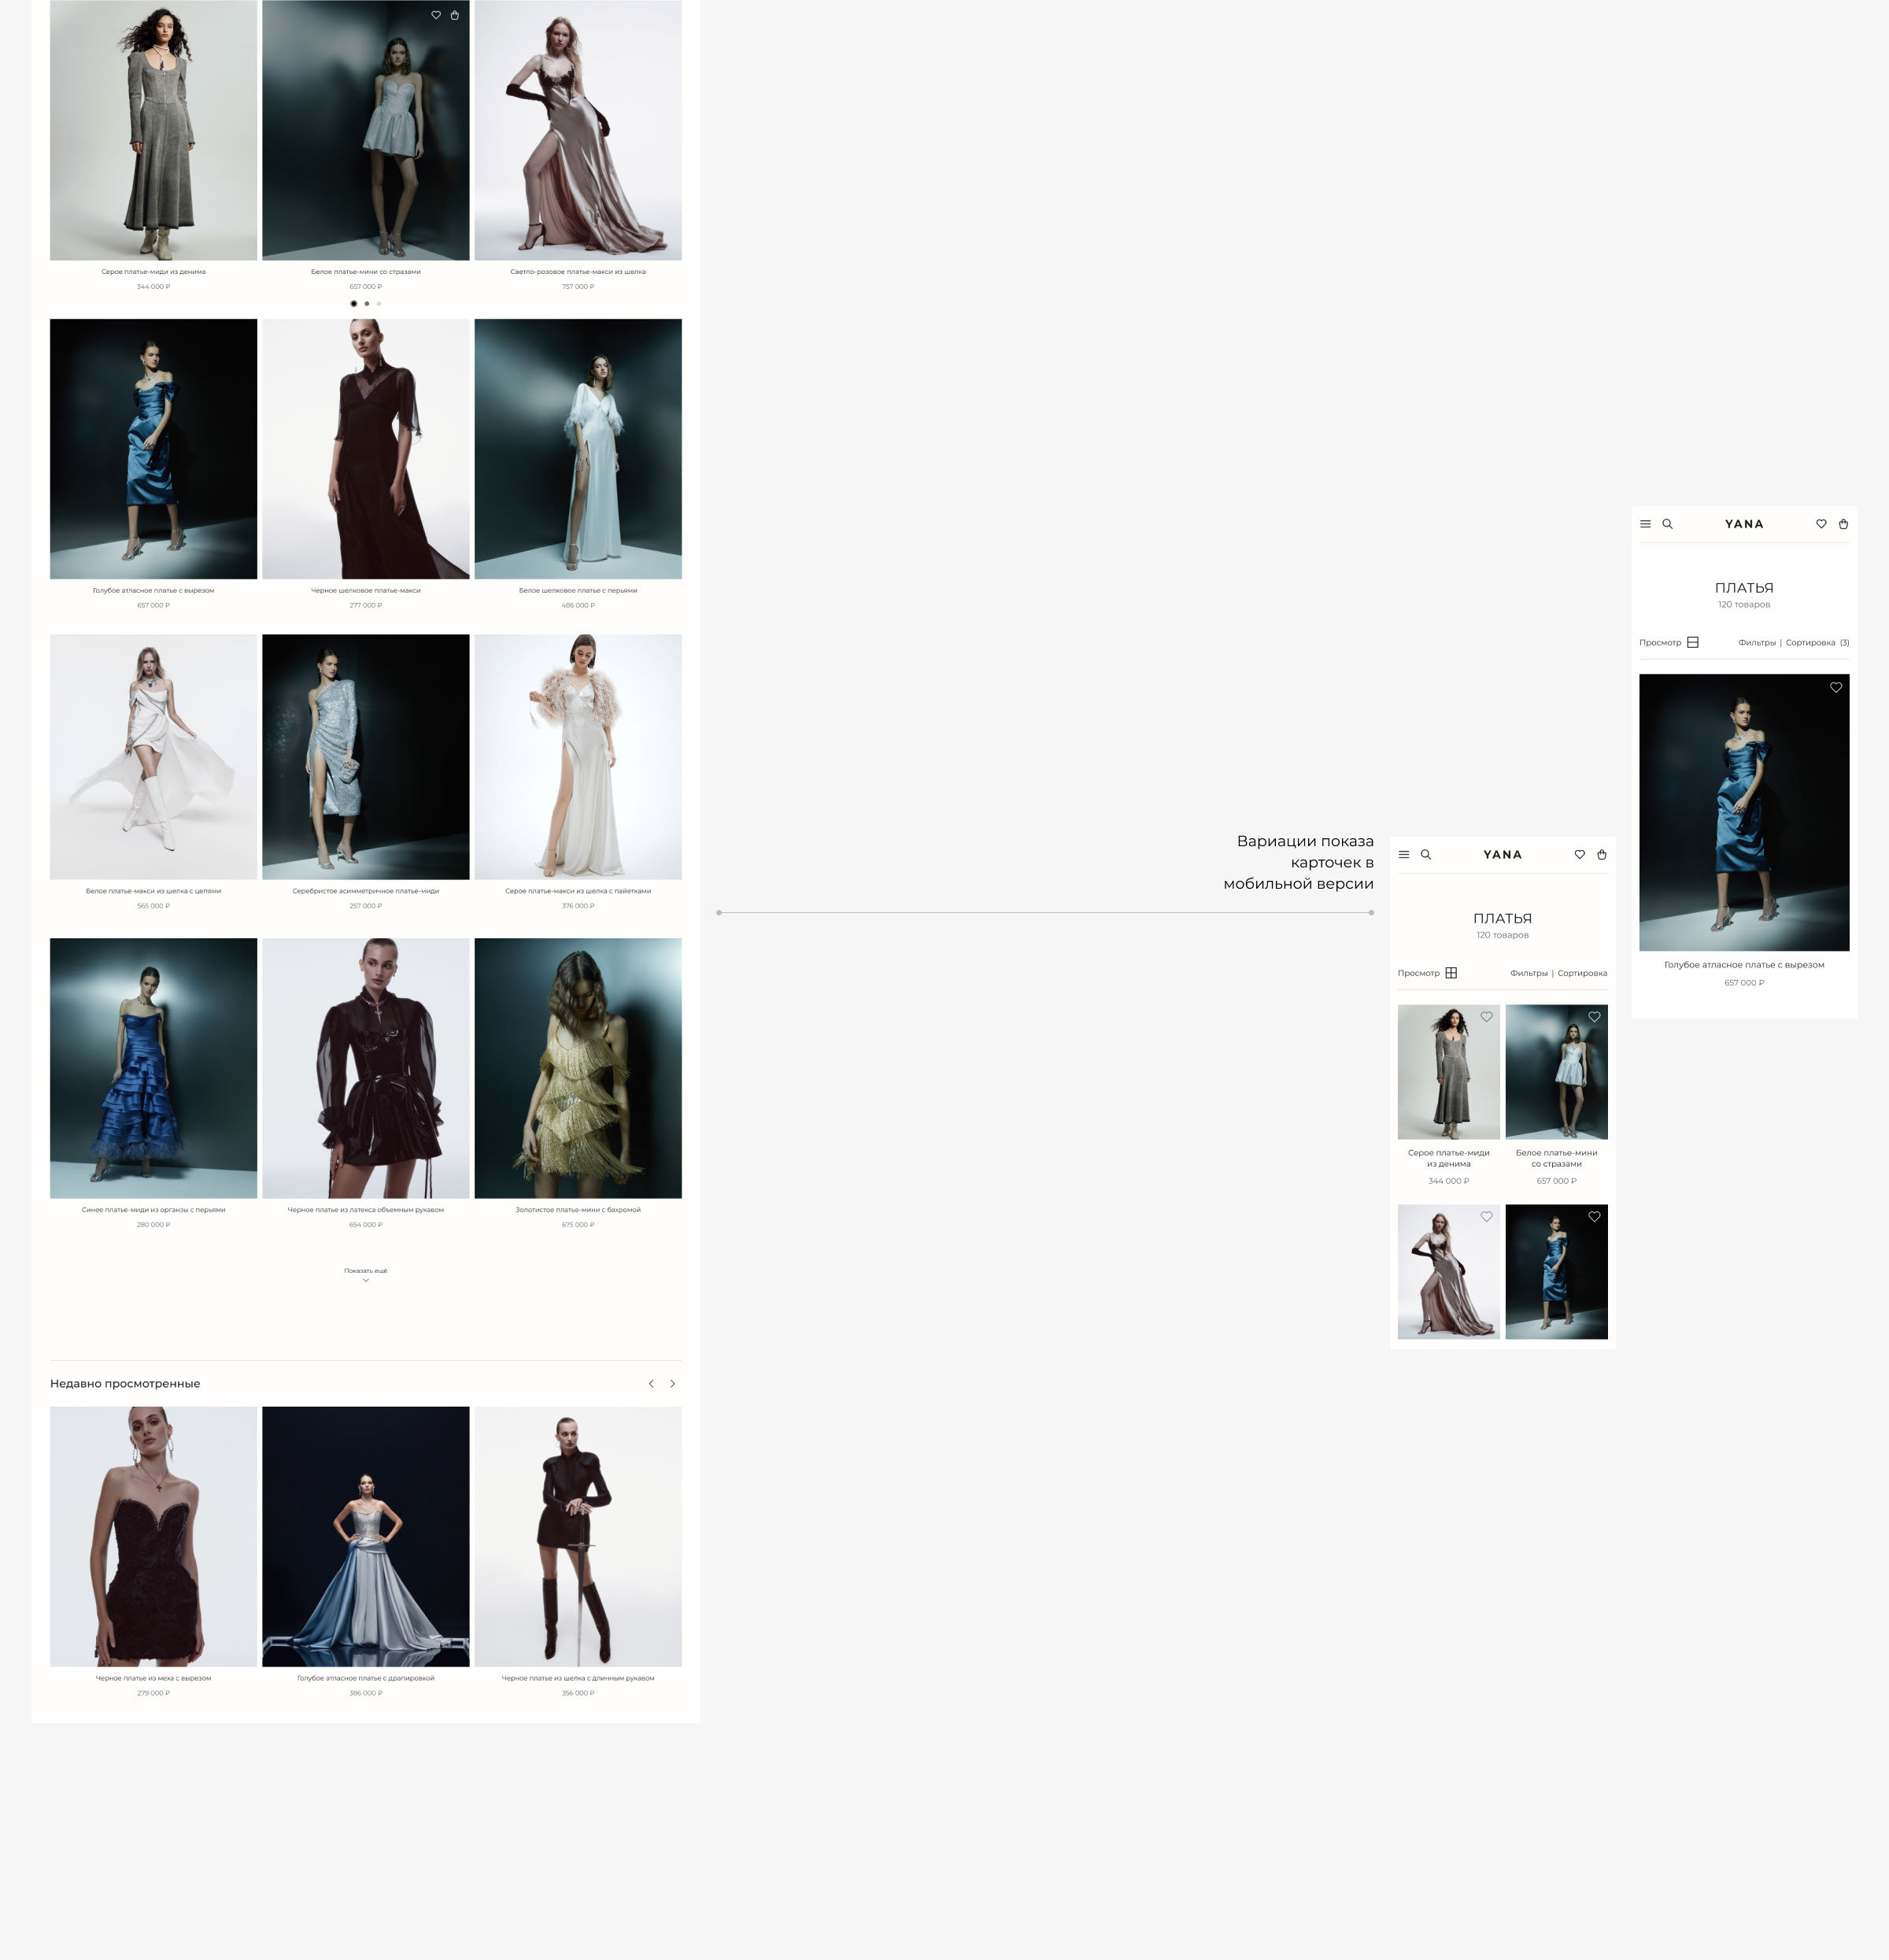This screenshot has width=1889, height=1960.
Task: Open Сортировка in two-column mobile view
Action: pos(1582,973)
